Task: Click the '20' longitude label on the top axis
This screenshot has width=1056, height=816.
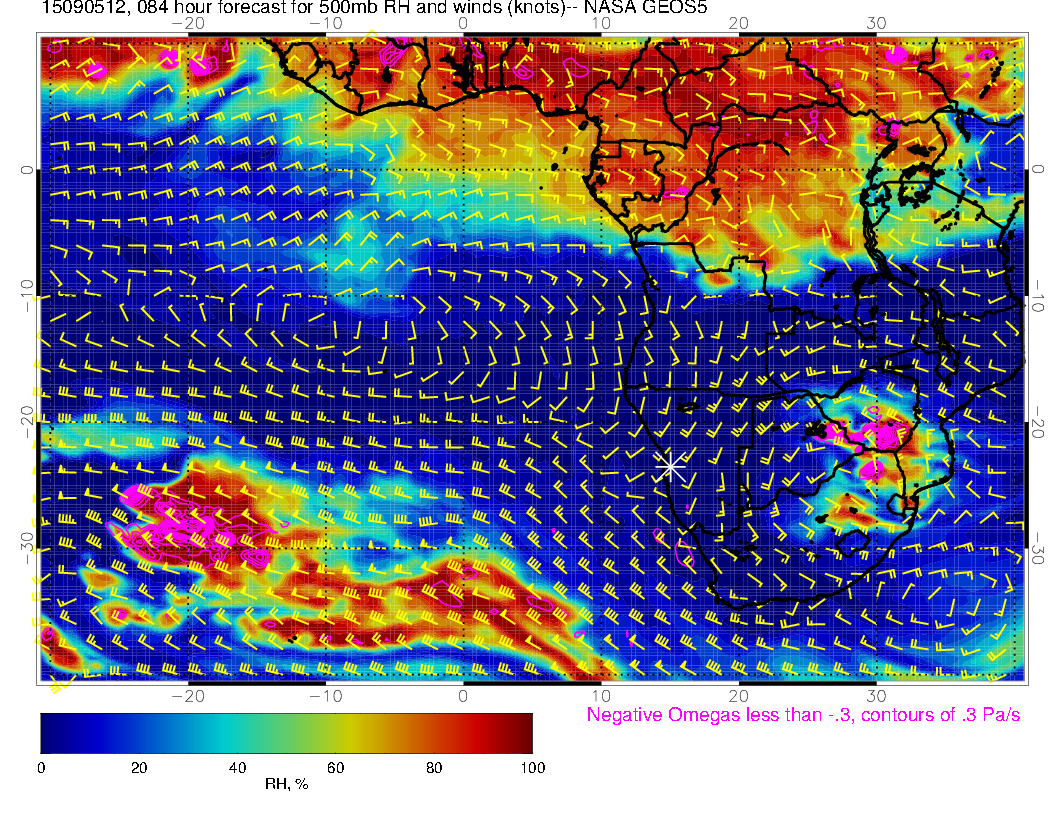Action: (x=739, y=24)
